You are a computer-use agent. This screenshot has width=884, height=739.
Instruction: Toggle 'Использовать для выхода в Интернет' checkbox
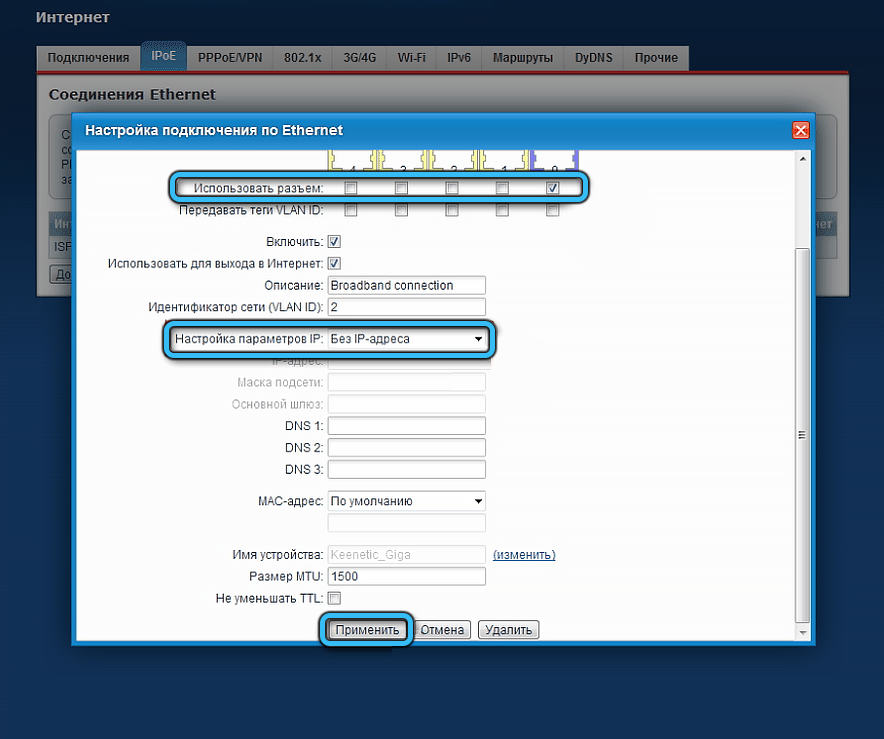334,263
